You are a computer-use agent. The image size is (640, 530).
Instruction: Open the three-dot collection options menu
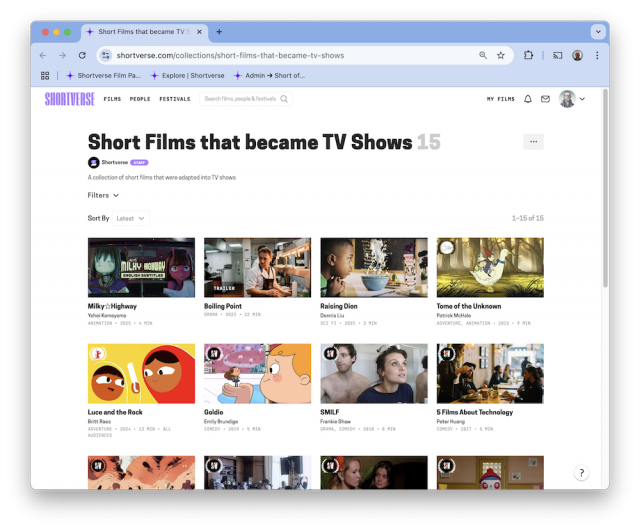(x=533, y=142)
